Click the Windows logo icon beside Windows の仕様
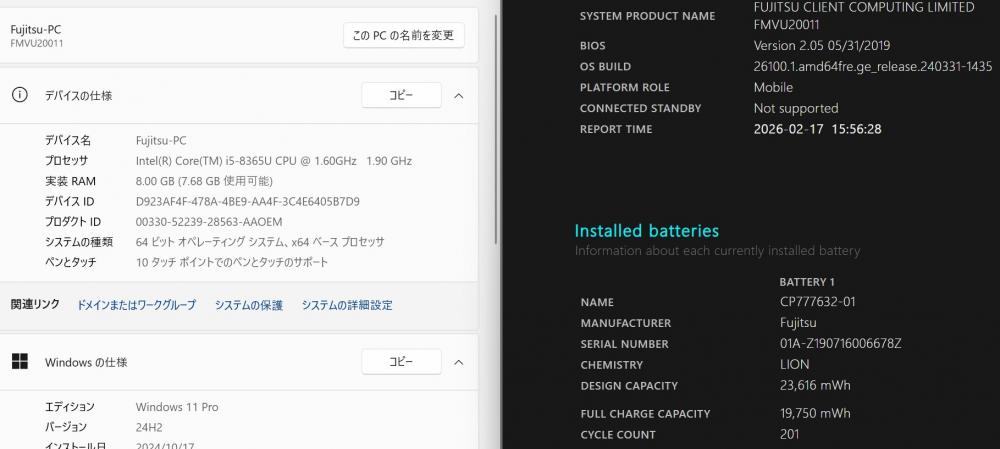 20,362
